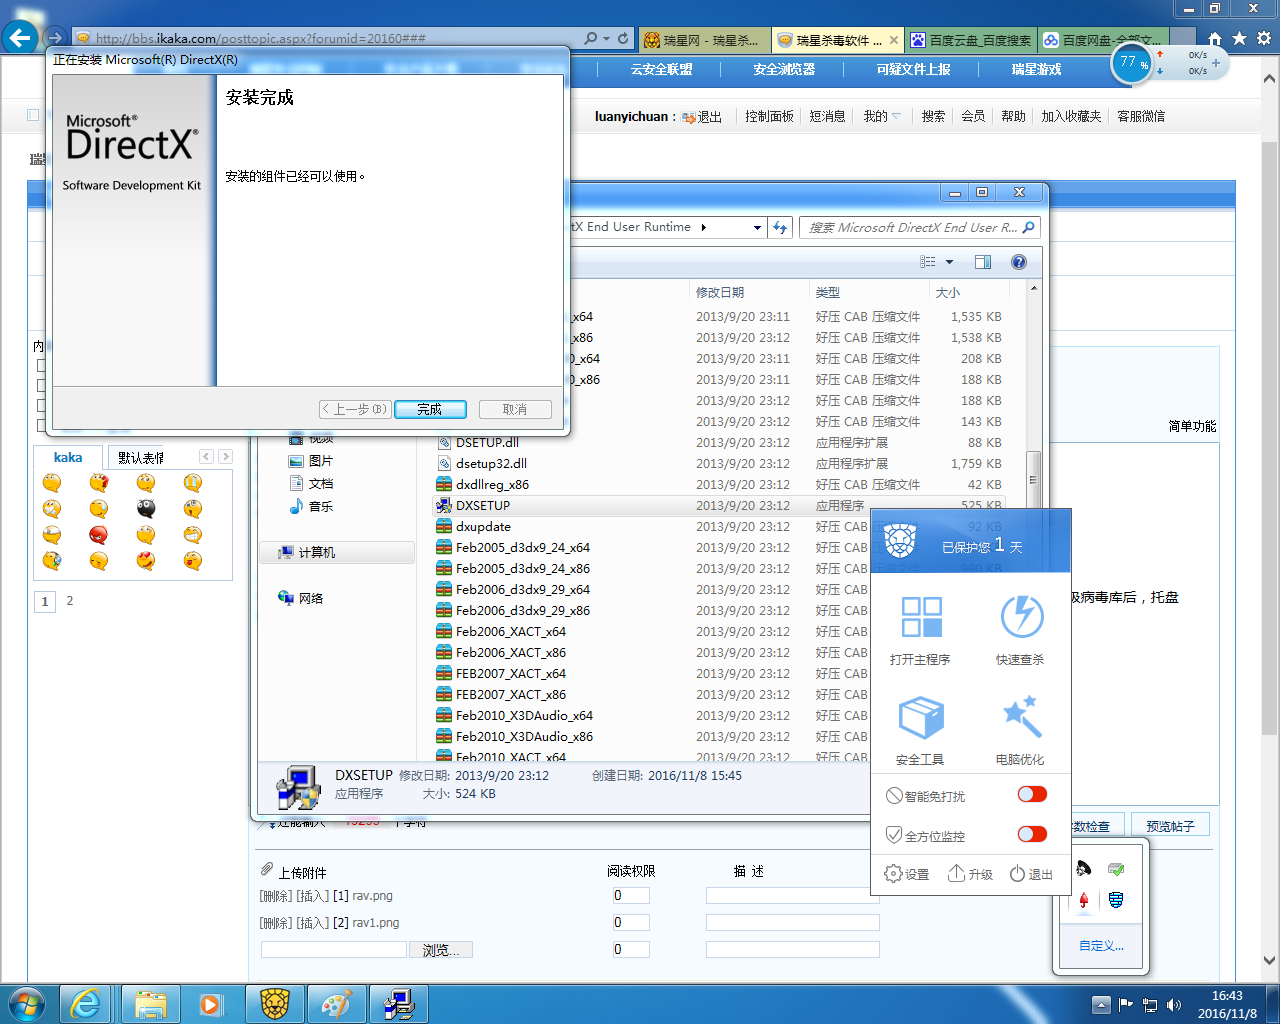The width and height of the screenshot is (1280, 1024).
Task: Click the volume speaker tray icon
Action: tap(1174, 1005)
